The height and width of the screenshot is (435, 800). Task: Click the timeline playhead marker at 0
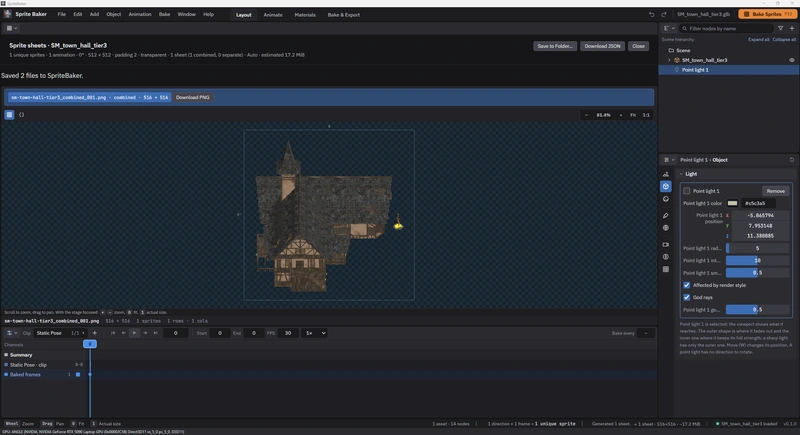[x=90, y=344]
